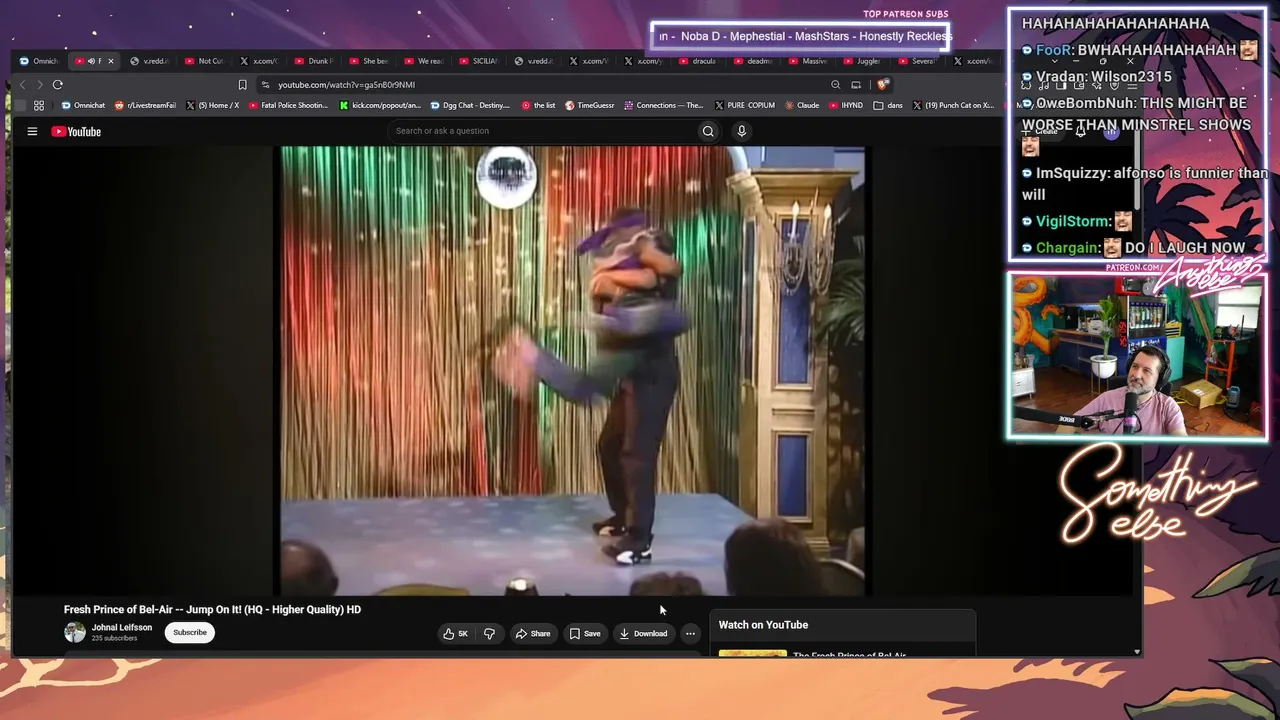The image size is (1280, 720).
Task: Open the r/LivestreamFail bookmark
Action: pyautogui.click(x=145, y=105)
